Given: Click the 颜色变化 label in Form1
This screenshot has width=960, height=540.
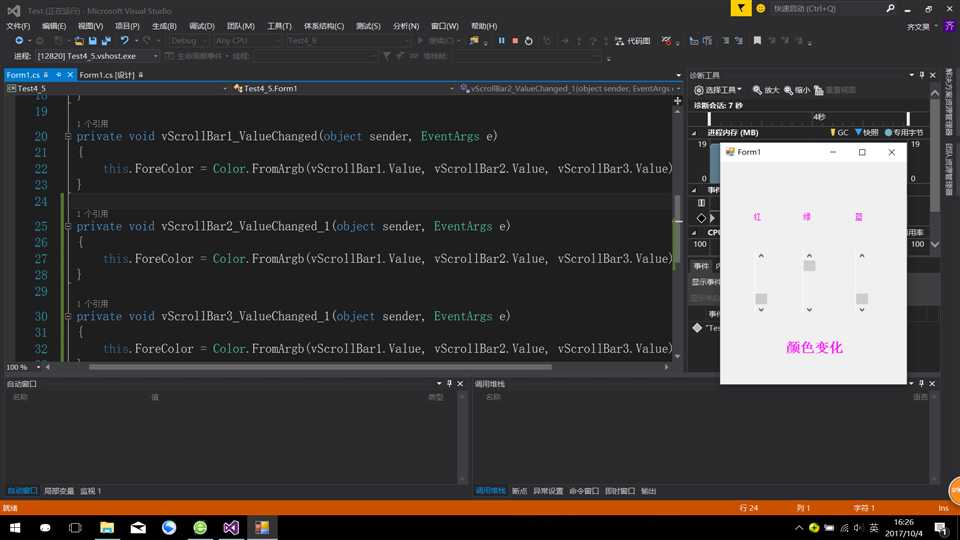Looking at the screenshot, I should coord(814,348).
